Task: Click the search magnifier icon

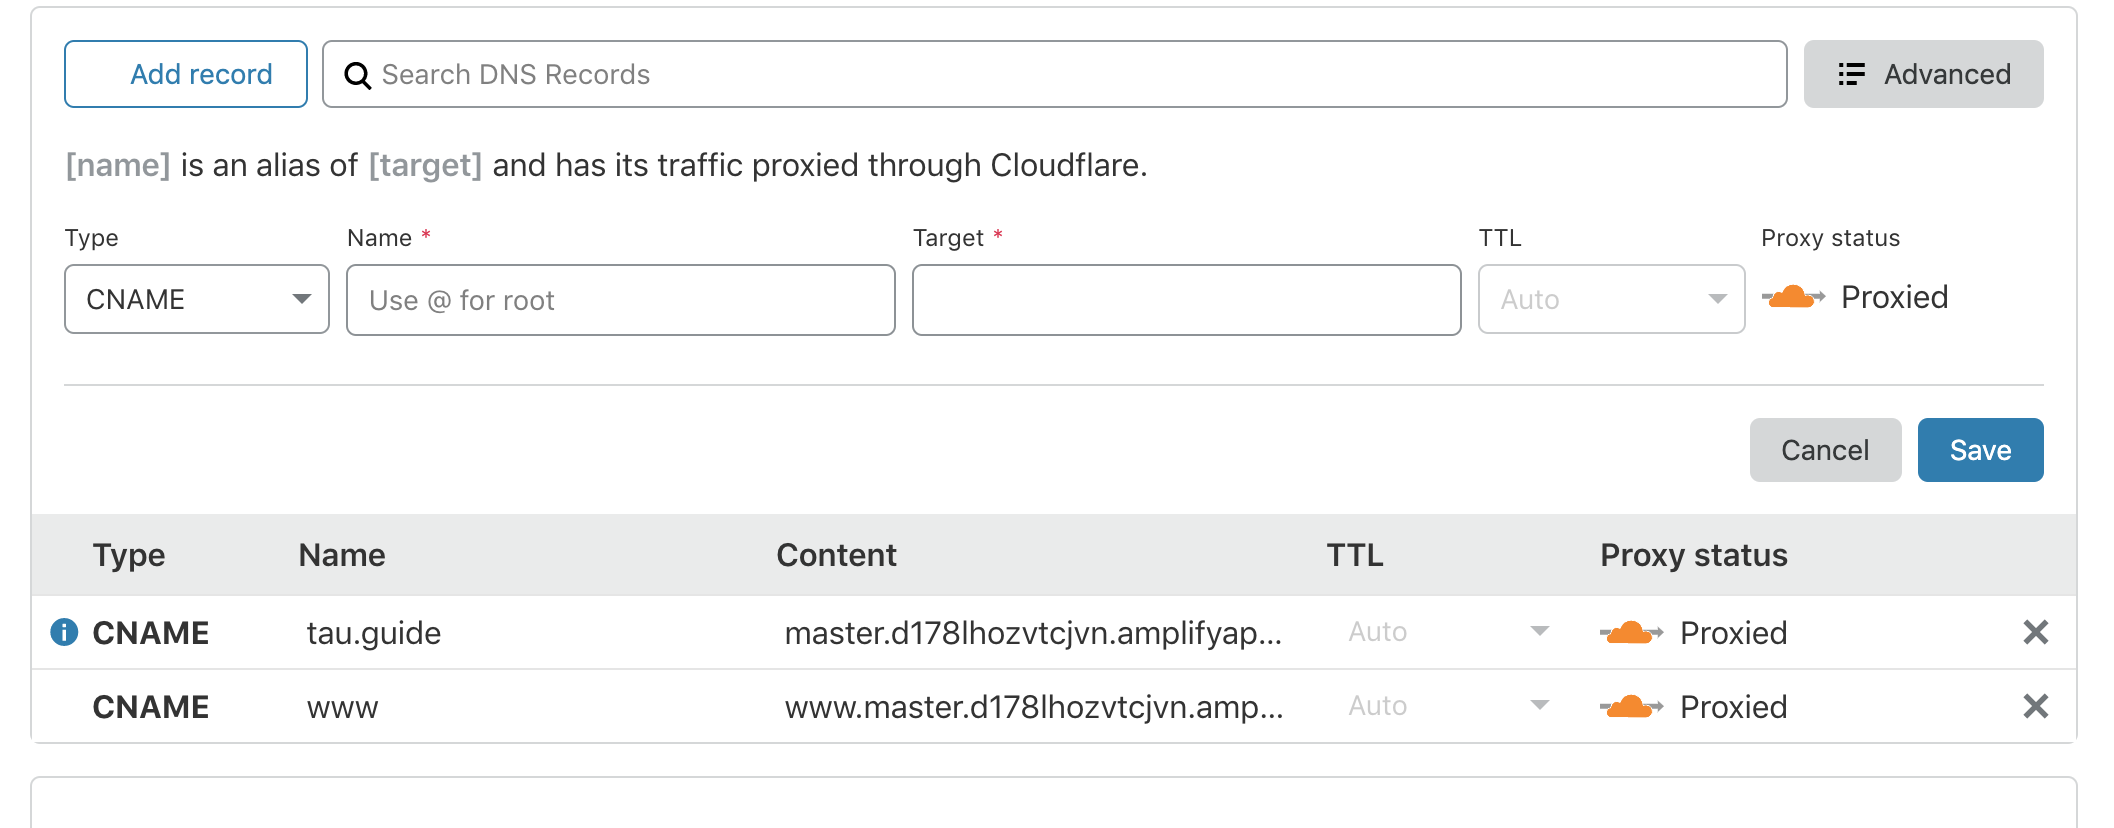Action: point(357,75)
